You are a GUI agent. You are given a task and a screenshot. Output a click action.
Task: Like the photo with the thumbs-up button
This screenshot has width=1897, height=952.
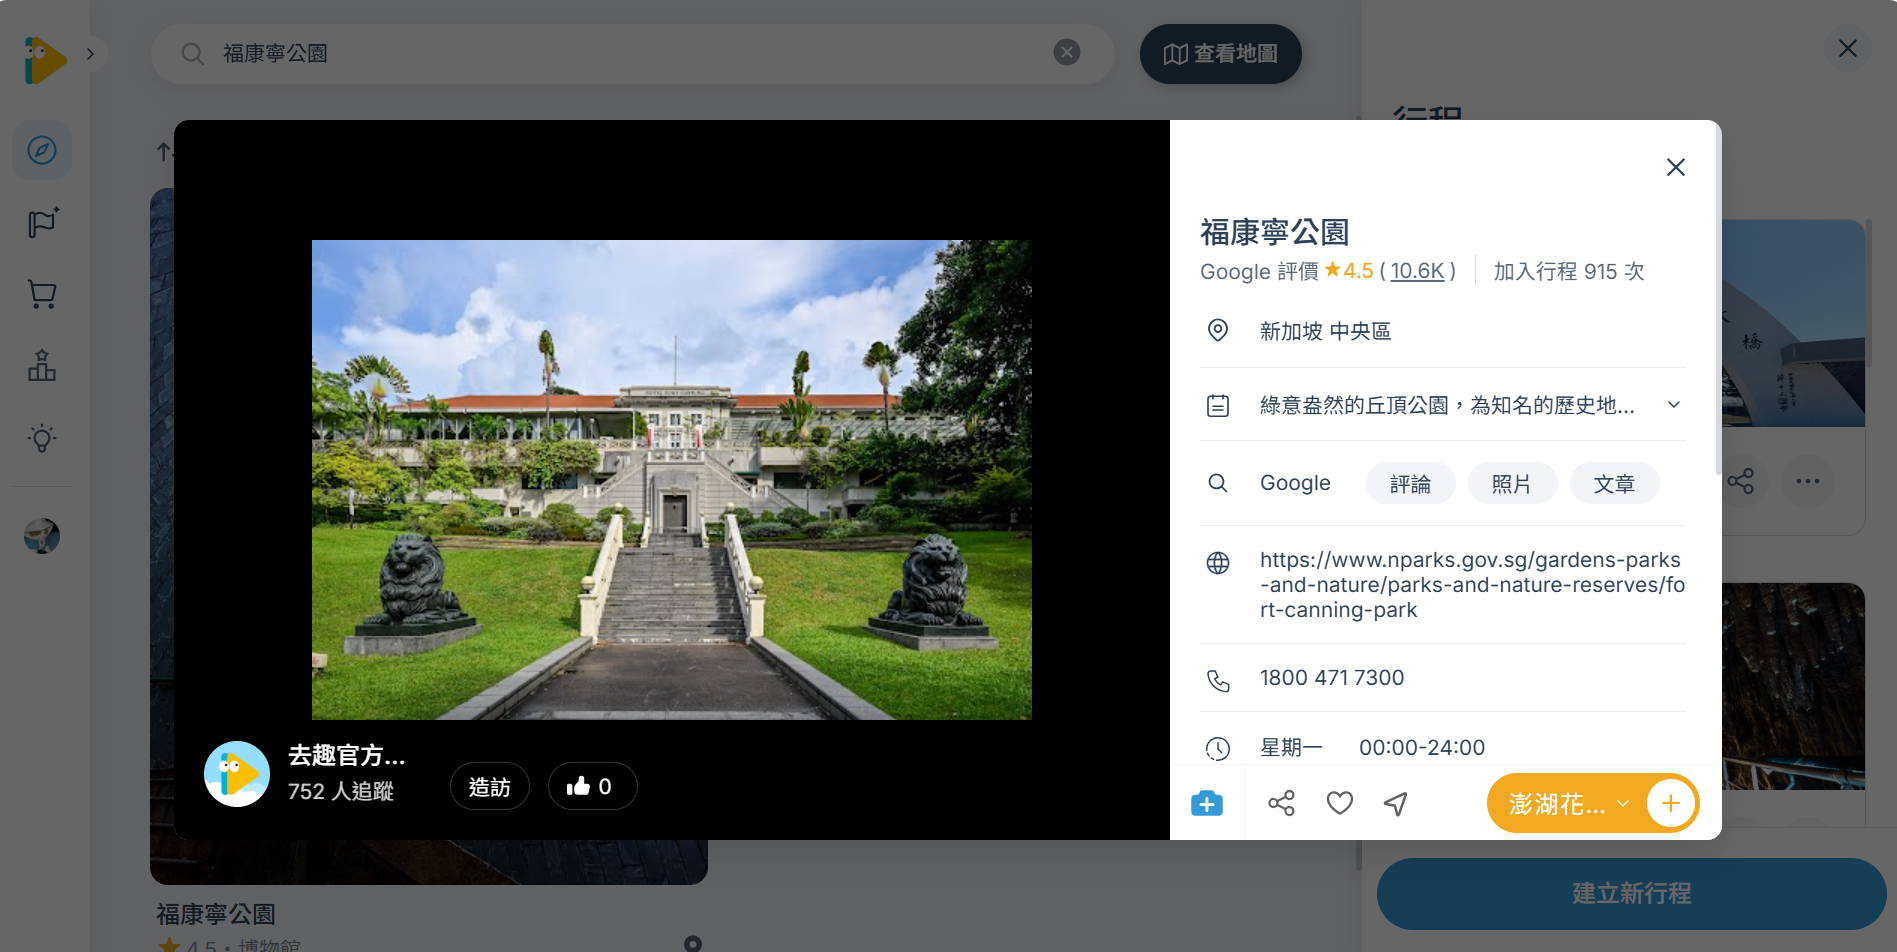[x=592, y=787]
